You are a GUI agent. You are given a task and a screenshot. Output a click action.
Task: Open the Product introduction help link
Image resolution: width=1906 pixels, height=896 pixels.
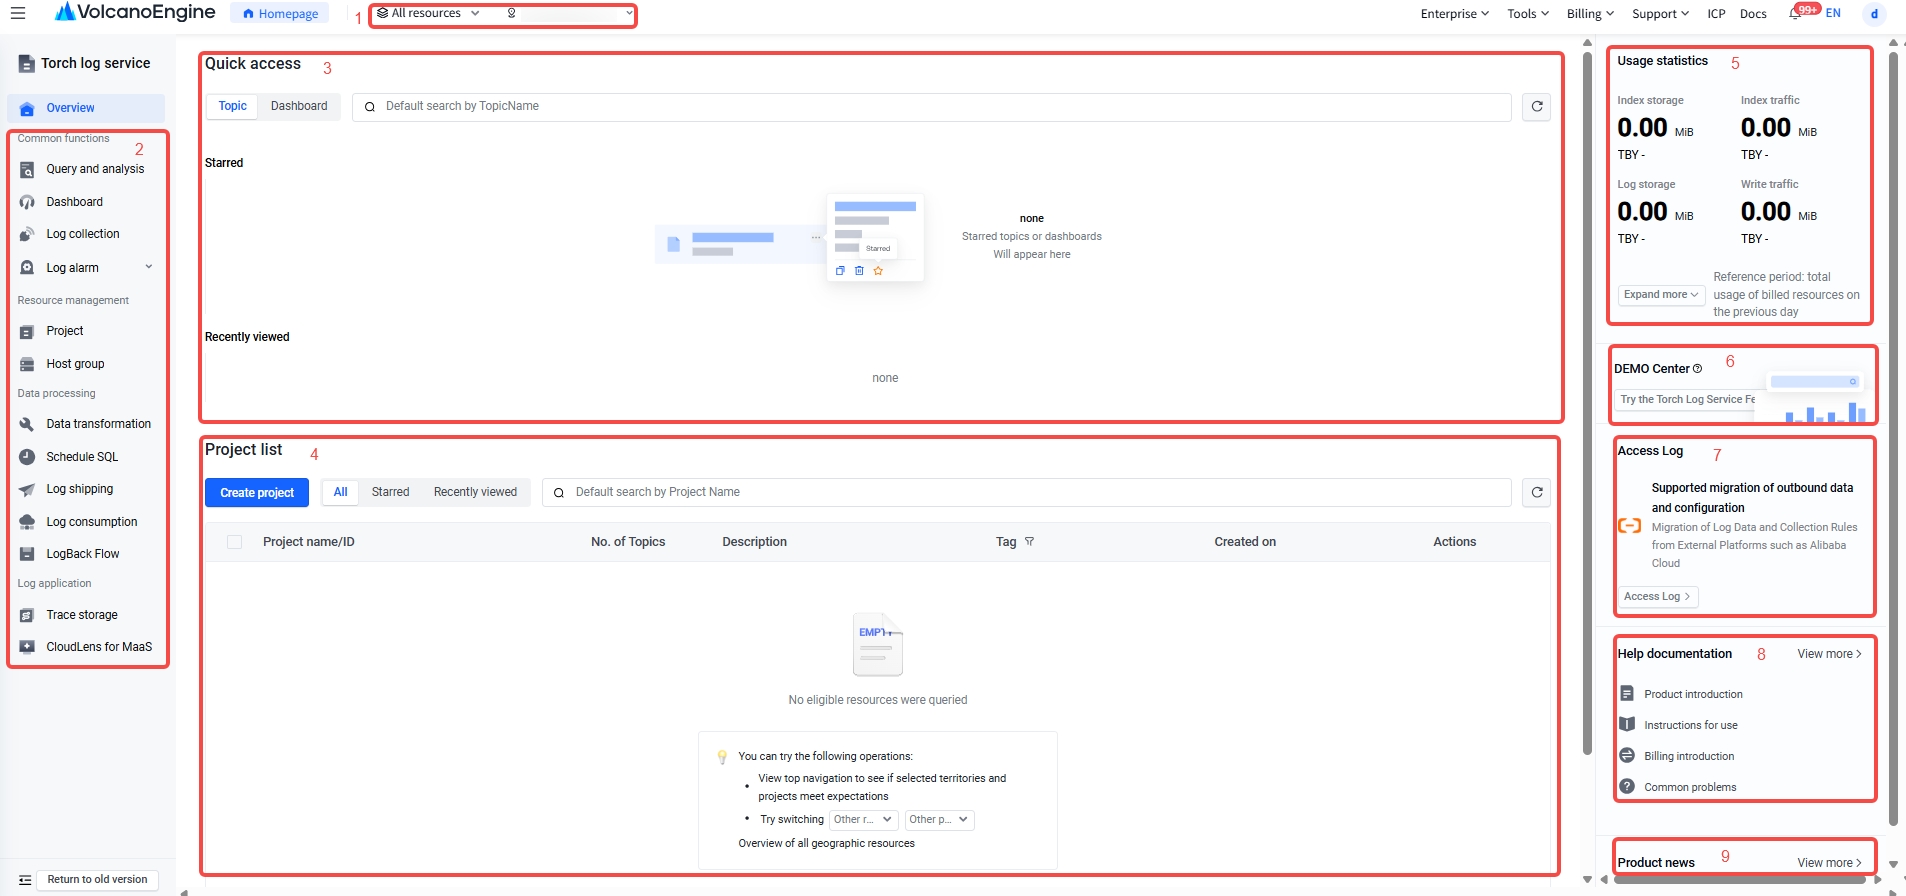coord(1693,694)
